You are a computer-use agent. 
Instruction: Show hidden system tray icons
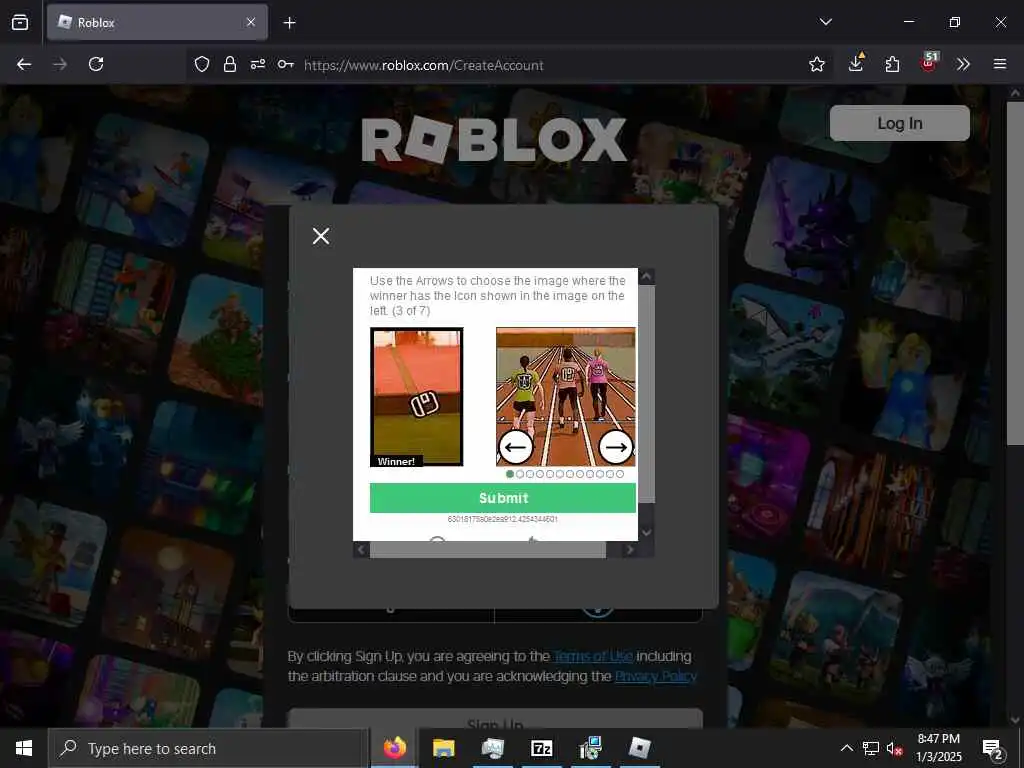[x=846, y=748]
